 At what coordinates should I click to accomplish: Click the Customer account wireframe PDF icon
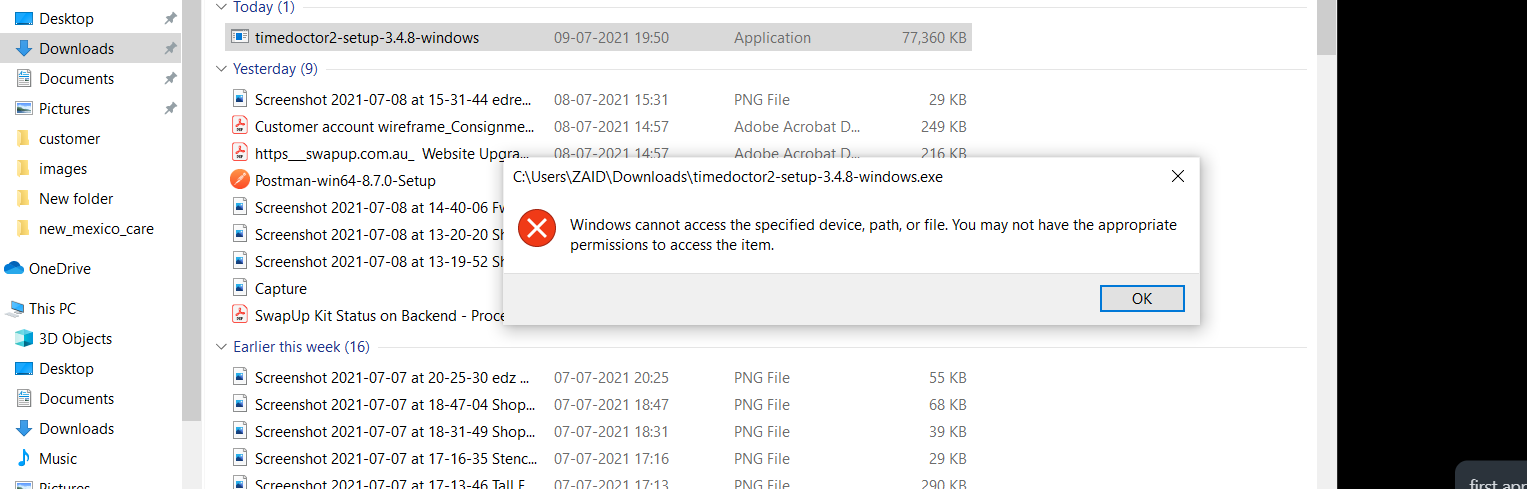click(240, 126)
